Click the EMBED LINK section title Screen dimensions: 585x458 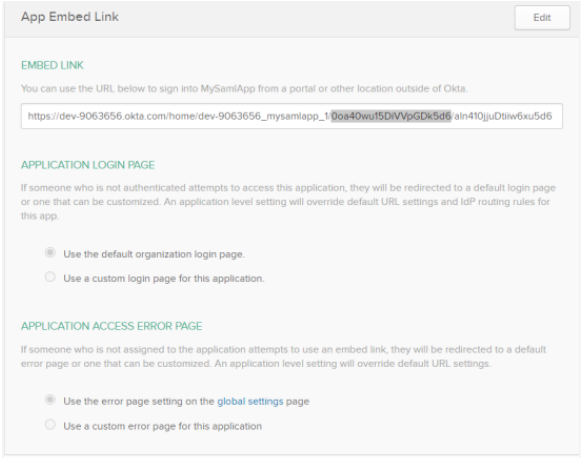tap(52, 65)
